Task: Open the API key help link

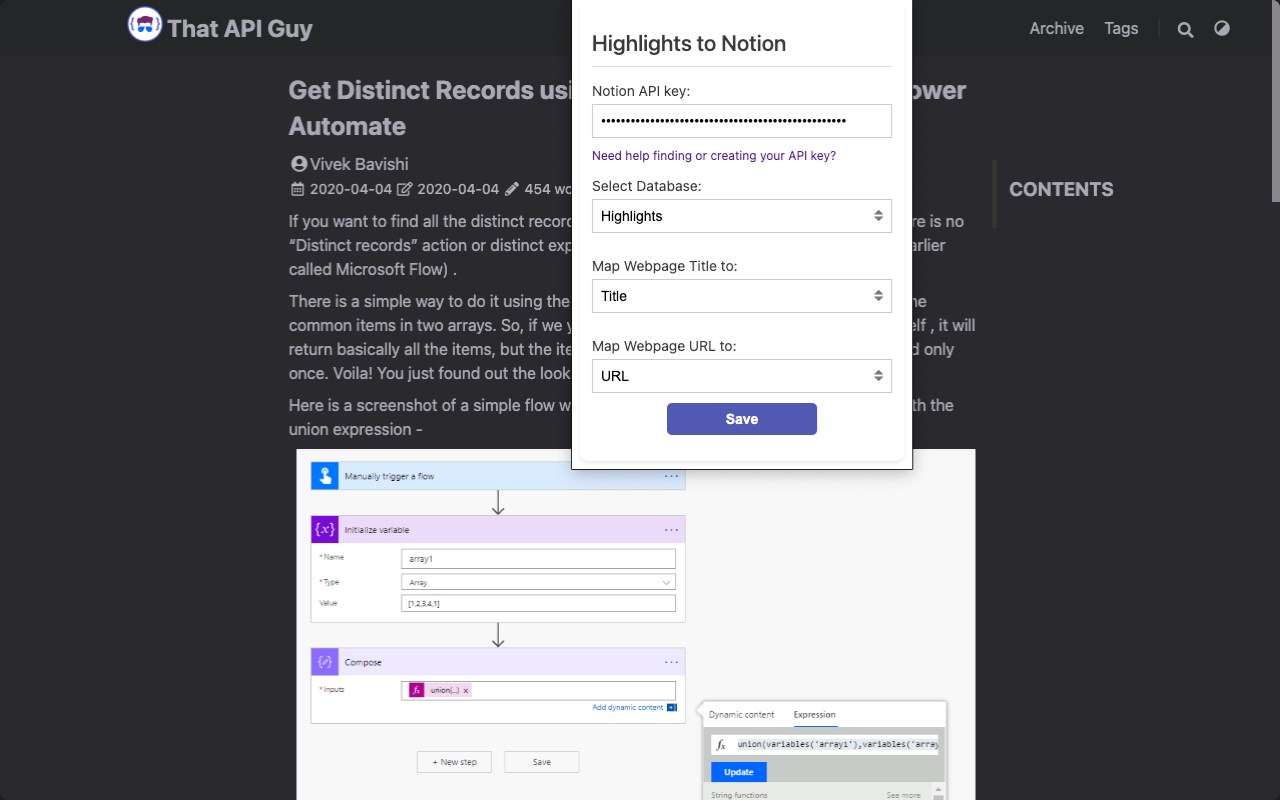Action: click(714, 156)
